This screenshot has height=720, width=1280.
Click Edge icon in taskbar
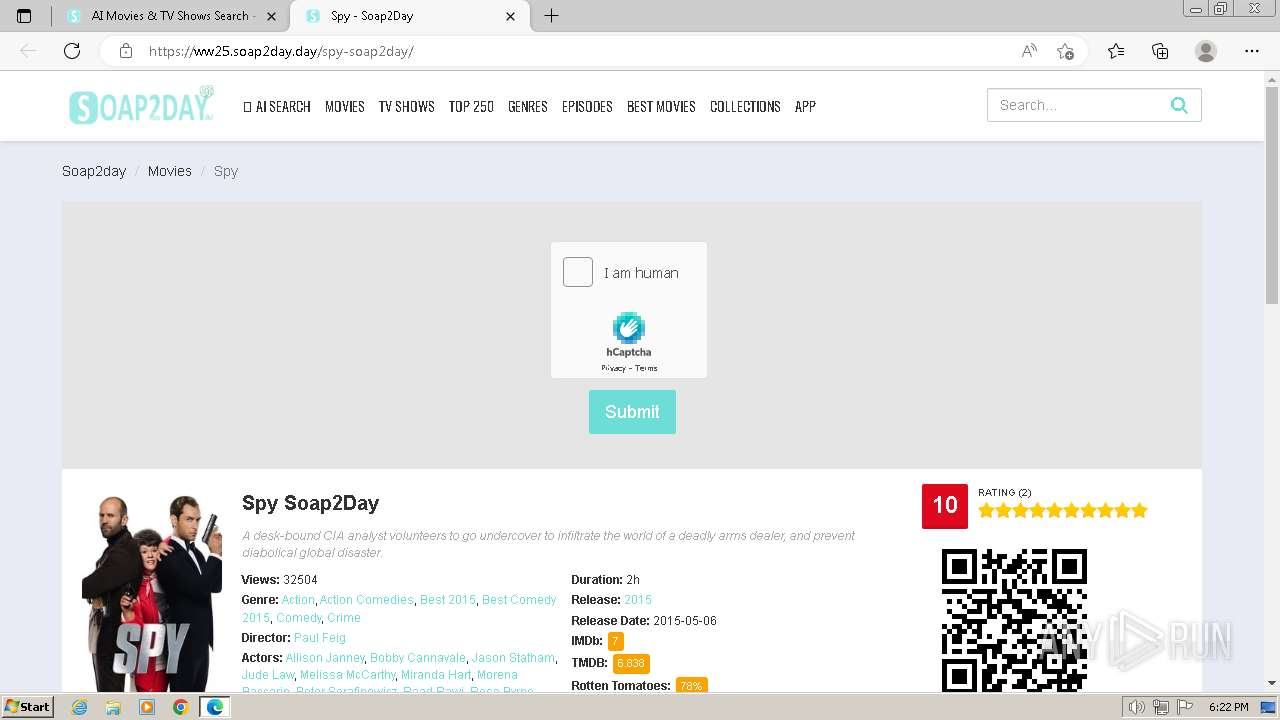click(x=214, y=707)
